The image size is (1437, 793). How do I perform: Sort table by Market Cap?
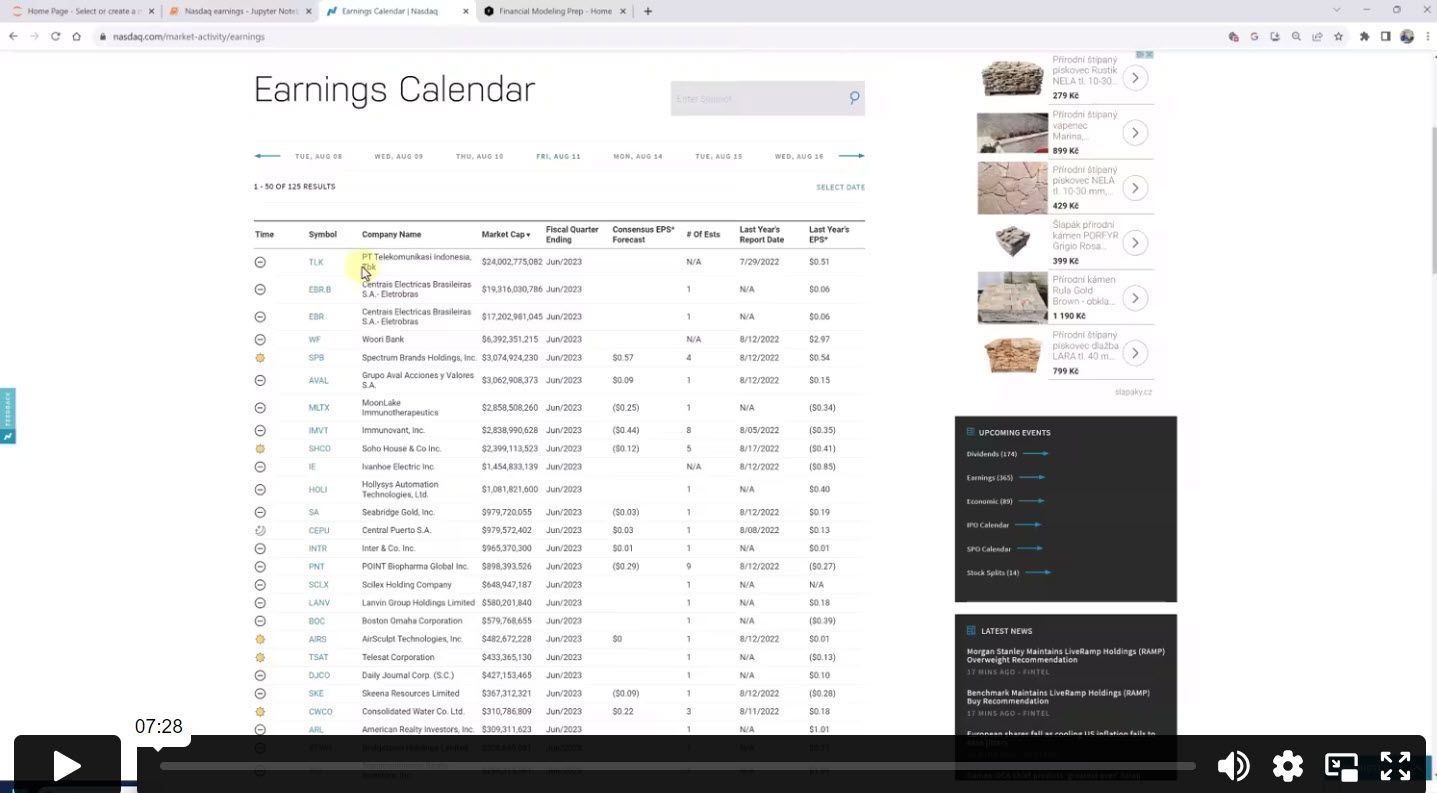[x=506, y=235]
